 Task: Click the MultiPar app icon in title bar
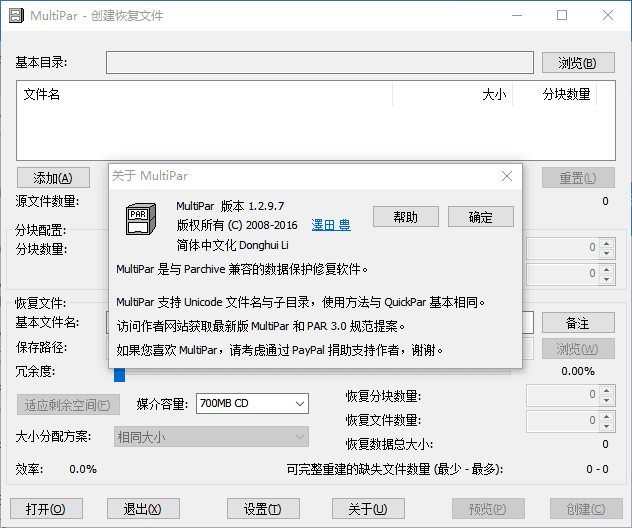[x=17, y=16]
